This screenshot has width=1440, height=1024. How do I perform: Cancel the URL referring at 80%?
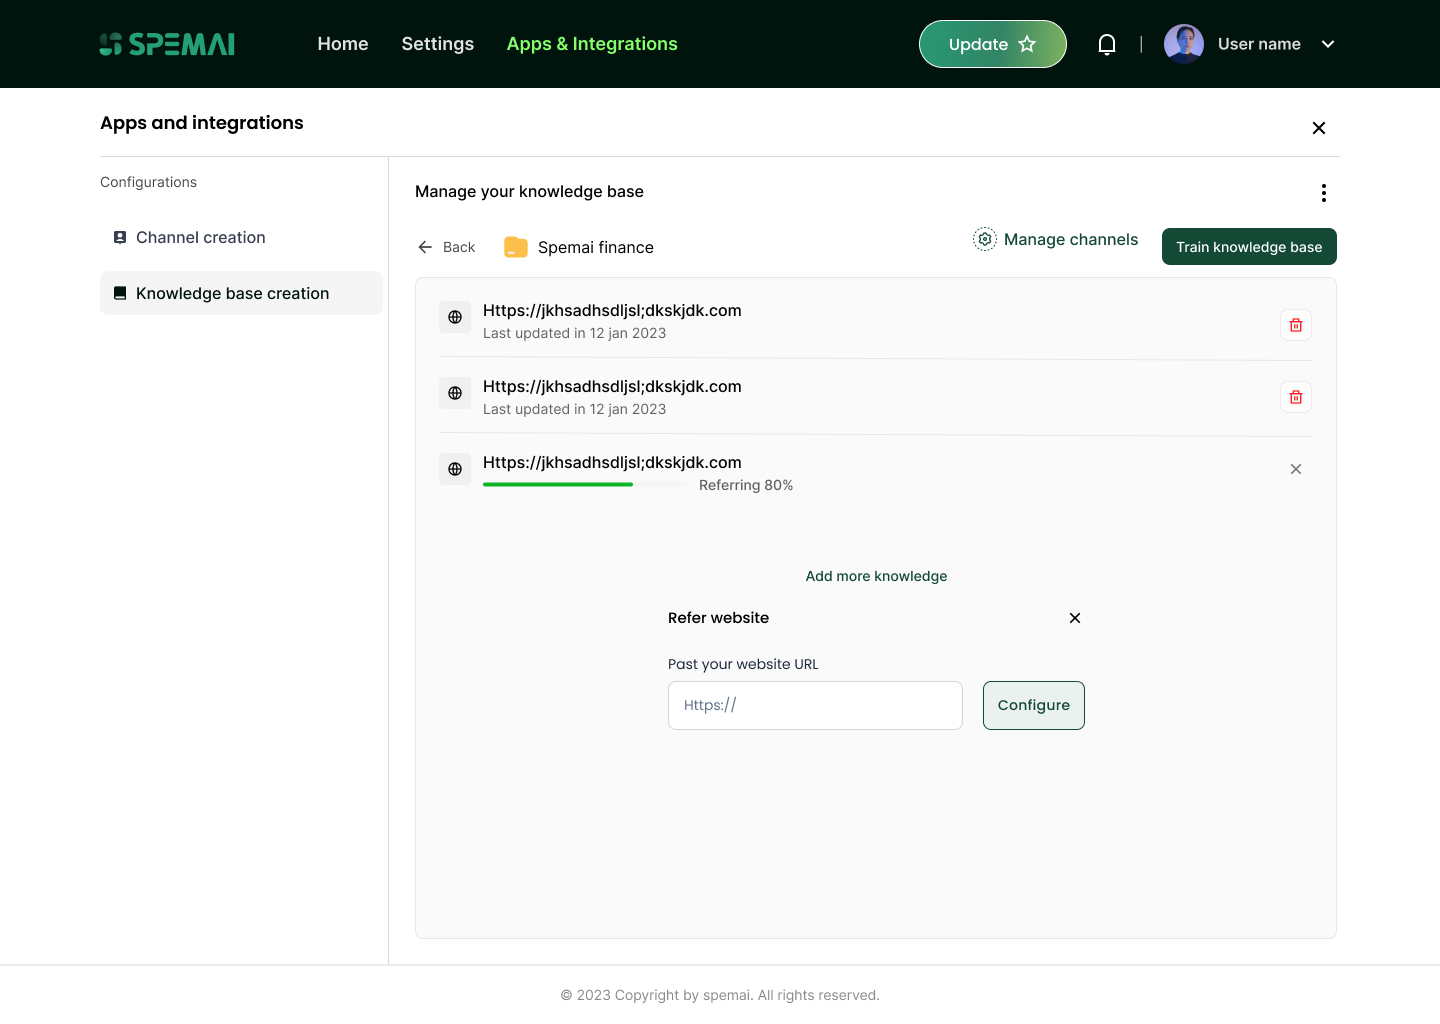pyautogui.click(x=1296, y=469)
